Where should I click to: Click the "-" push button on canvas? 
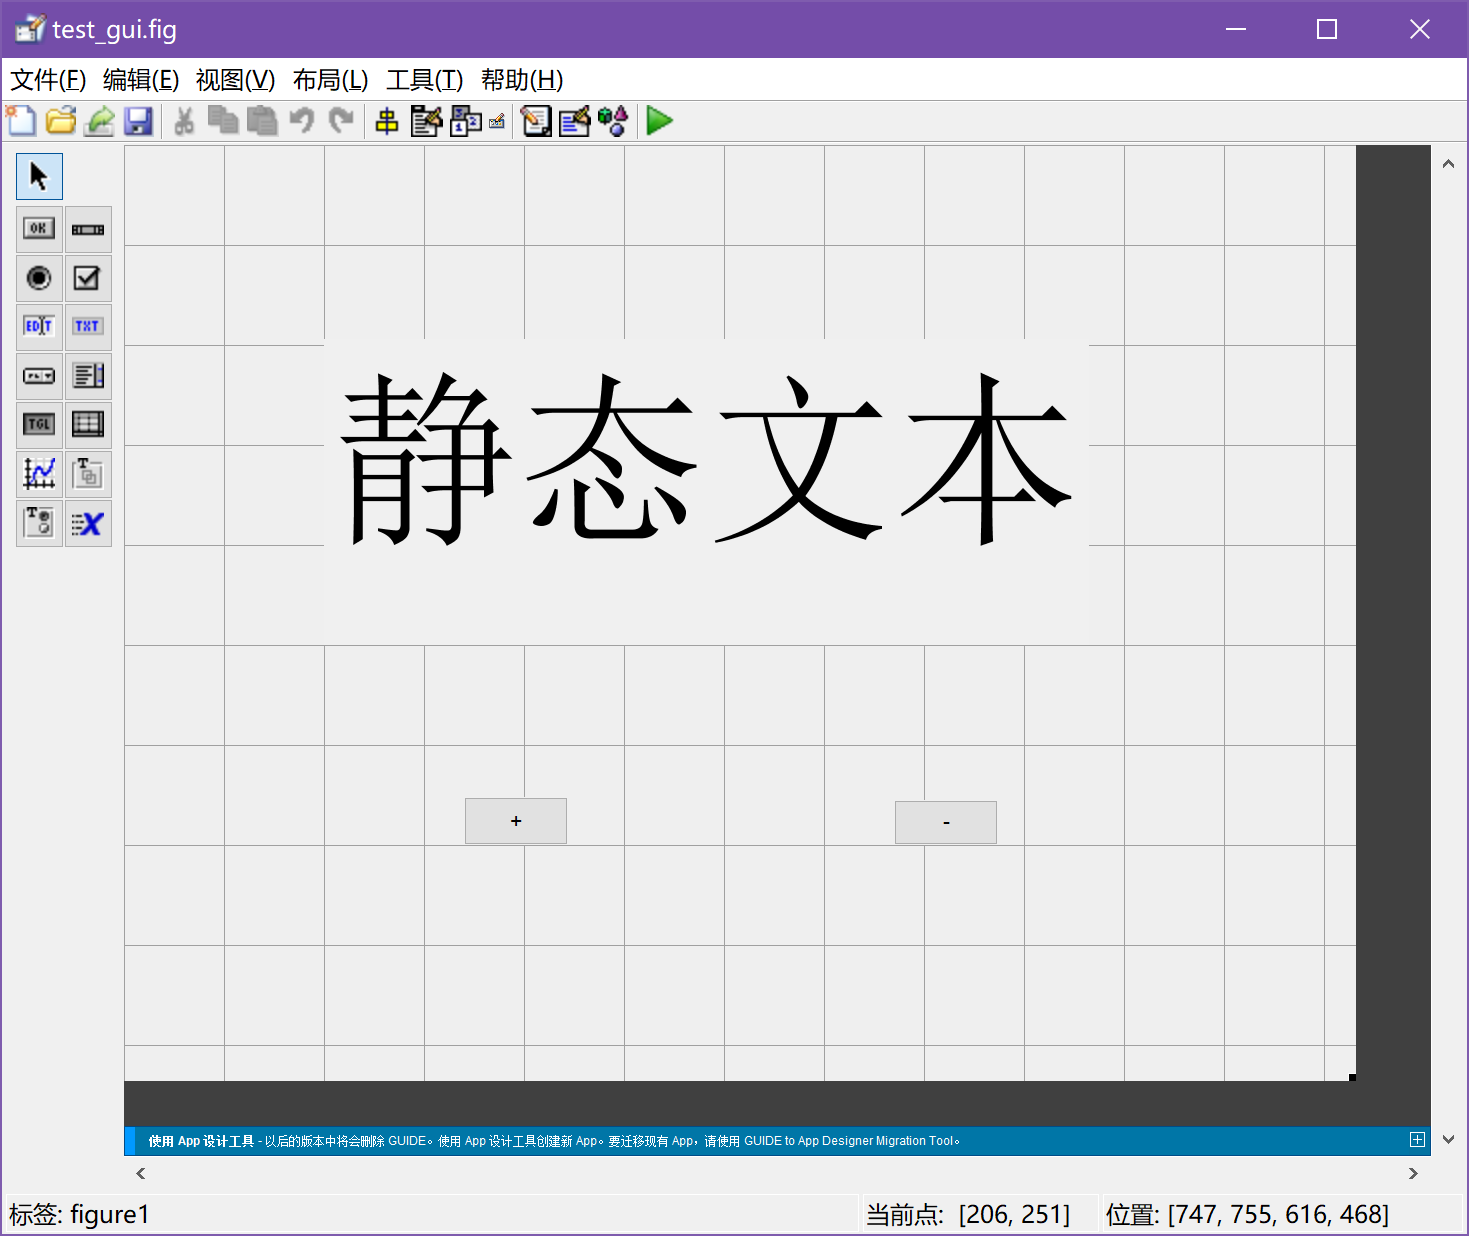[x=946, y=822]
